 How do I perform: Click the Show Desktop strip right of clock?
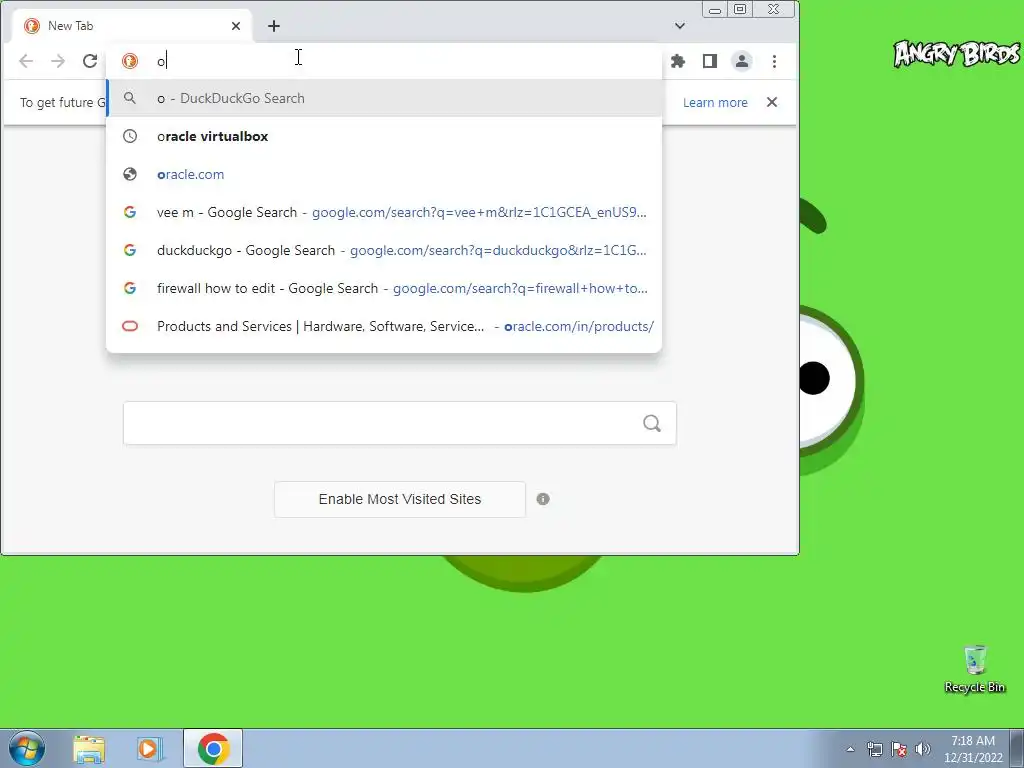coord(1017,748)
